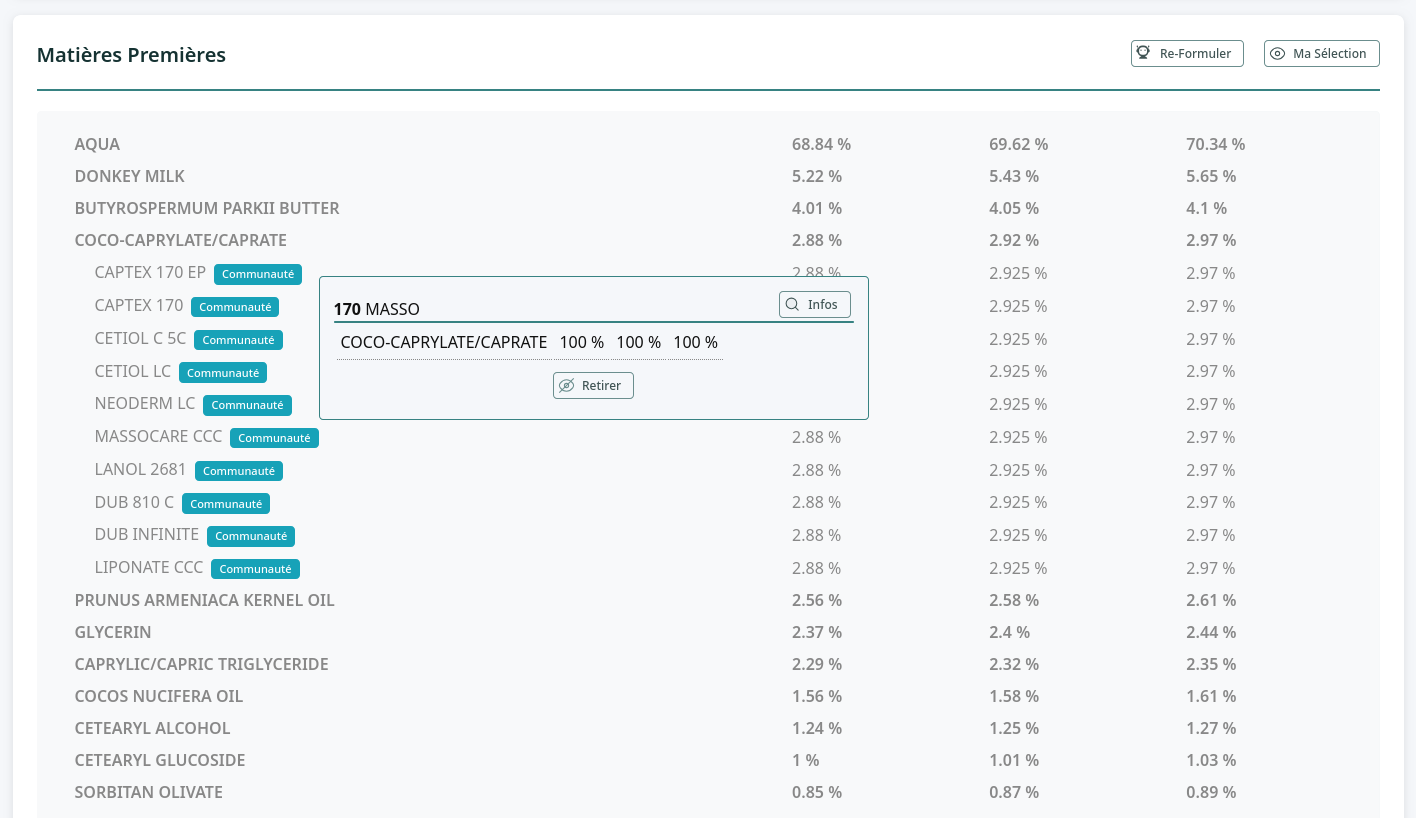Click the 2.61 % kernel oil value
This screenshot has height=818, width=1416.
pyautogui.click(x=1211, y=600)
